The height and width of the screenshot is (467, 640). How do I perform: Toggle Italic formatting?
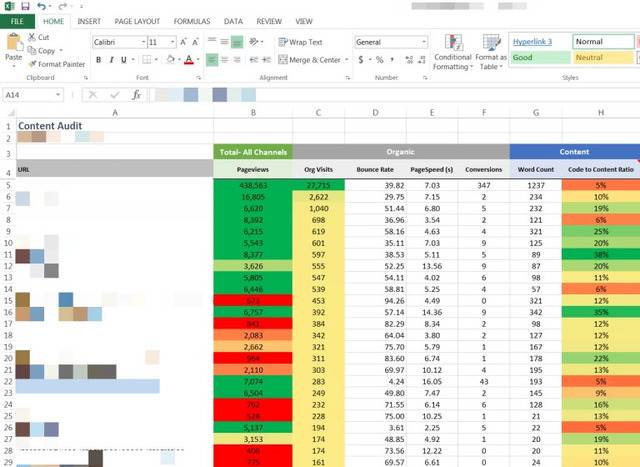coord(111,60)
